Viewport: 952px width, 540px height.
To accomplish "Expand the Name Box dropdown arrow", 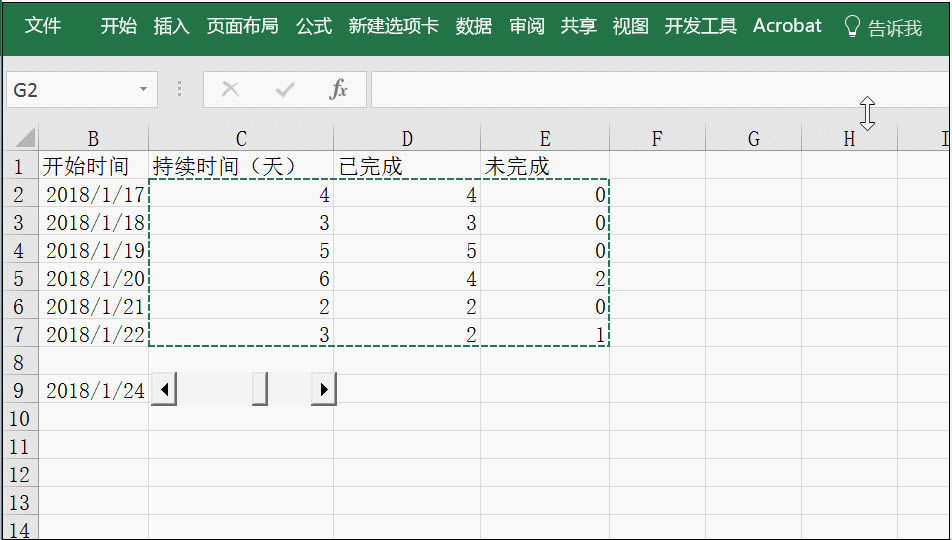I will pyautogui.click(x=143, y=89).
